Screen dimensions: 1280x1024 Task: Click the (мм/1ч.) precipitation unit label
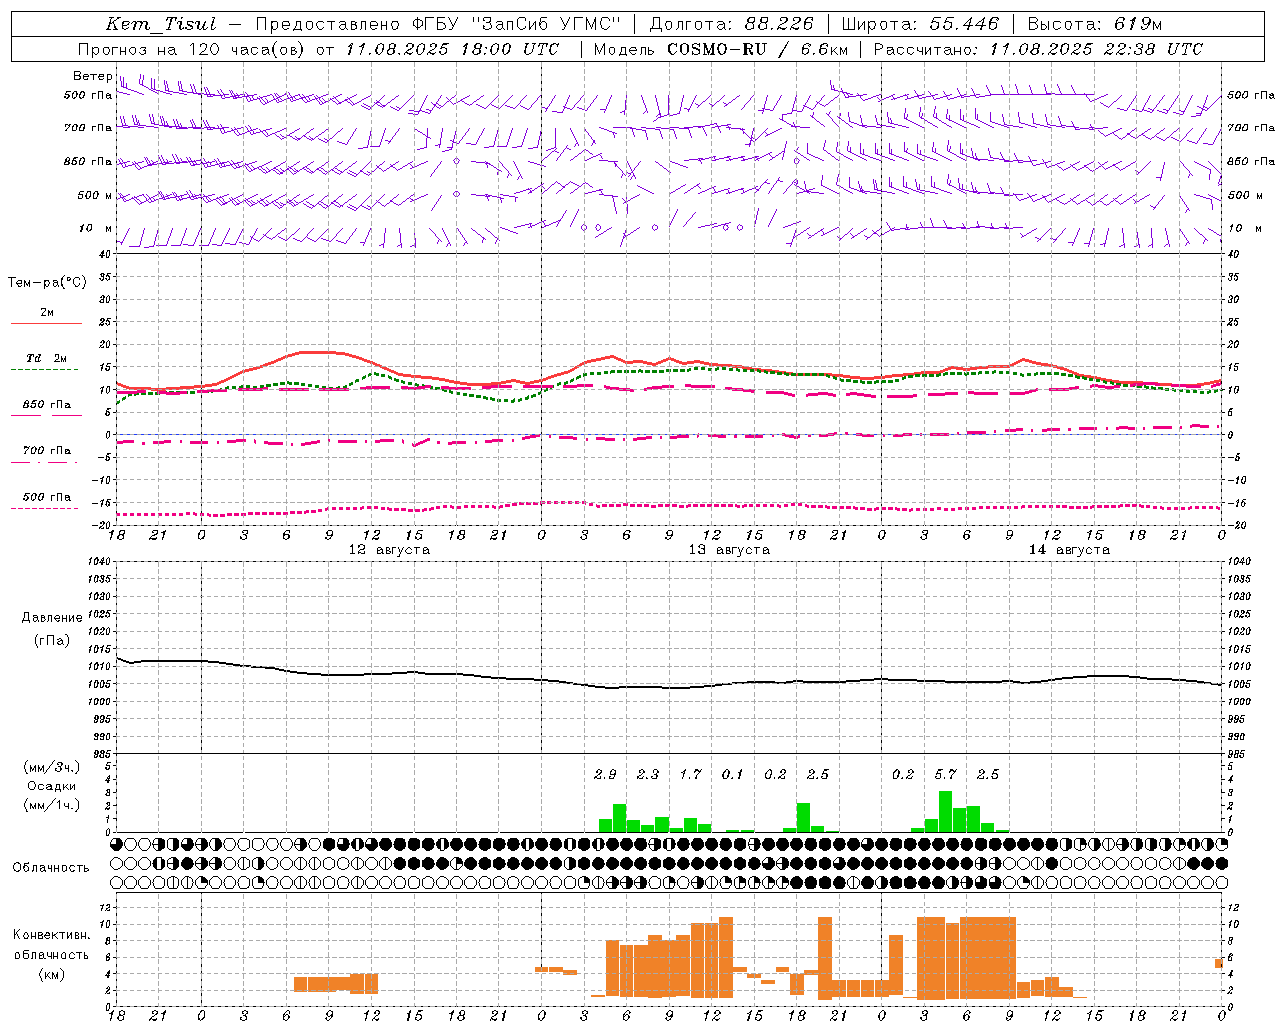tap(52, 805)
